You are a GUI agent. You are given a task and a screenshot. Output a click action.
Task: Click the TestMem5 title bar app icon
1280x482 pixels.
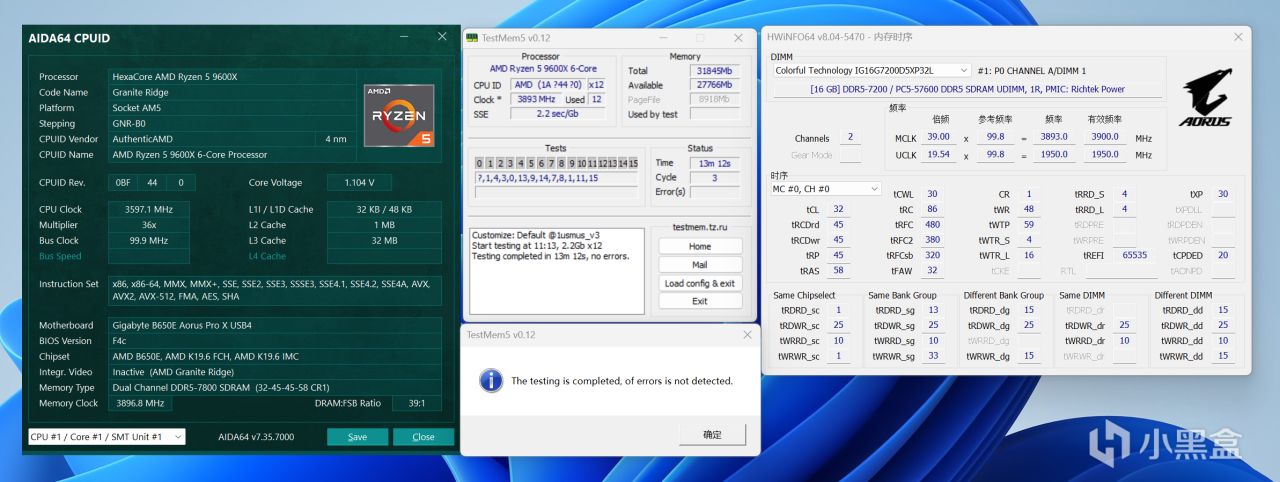pyautogui.click(x=473, y=38)
